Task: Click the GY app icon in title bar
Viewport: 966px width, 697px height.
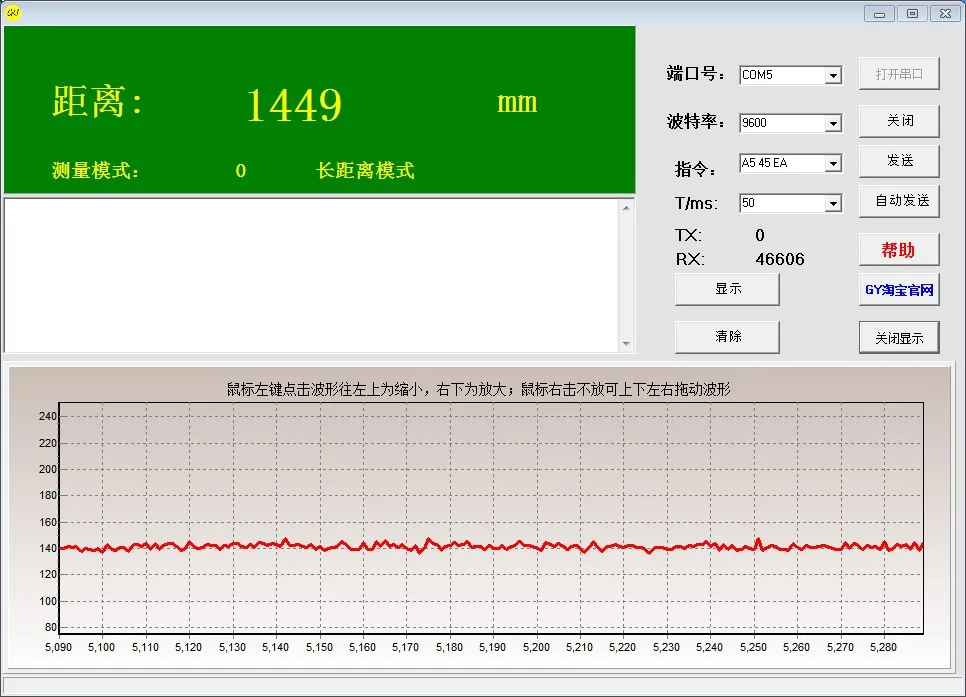Action: coord(12,12)
